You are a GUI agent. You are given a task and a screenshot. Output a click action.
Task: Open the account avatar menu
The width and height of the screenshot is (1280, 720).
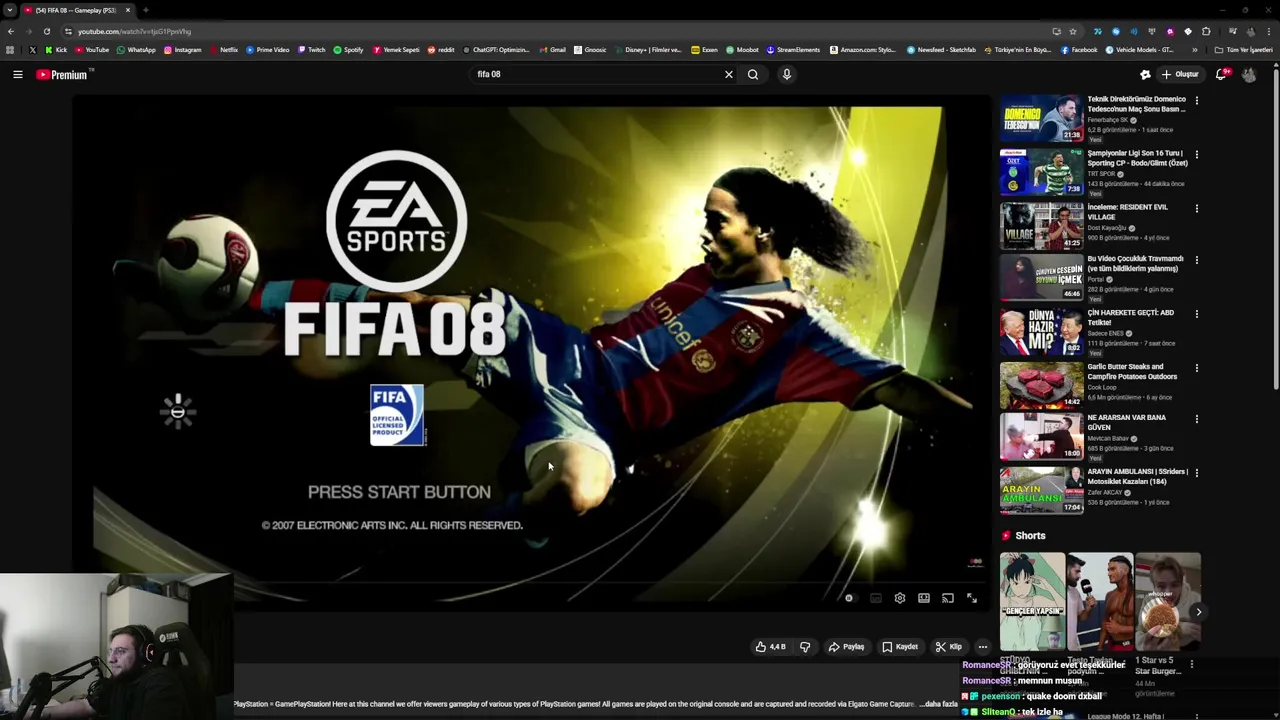(x=1249, y=74)
